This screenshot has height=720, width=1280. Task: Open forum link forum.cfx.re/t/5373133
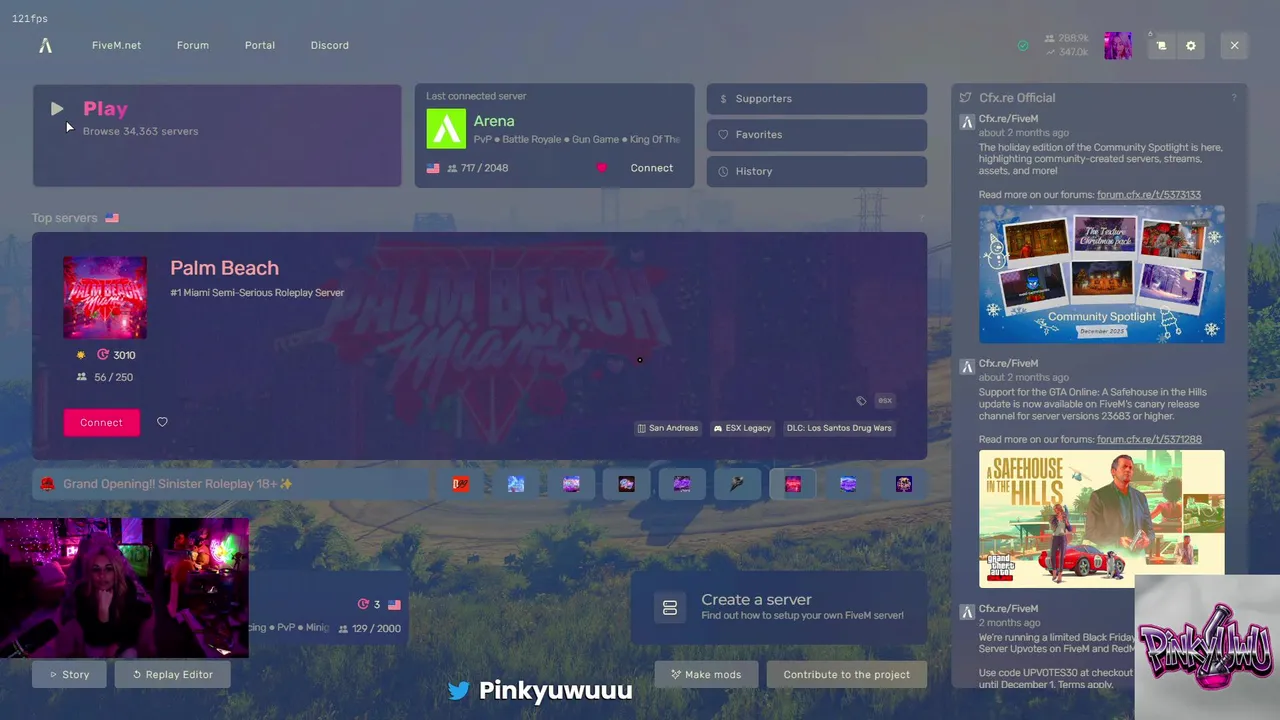pos(1149,195)
